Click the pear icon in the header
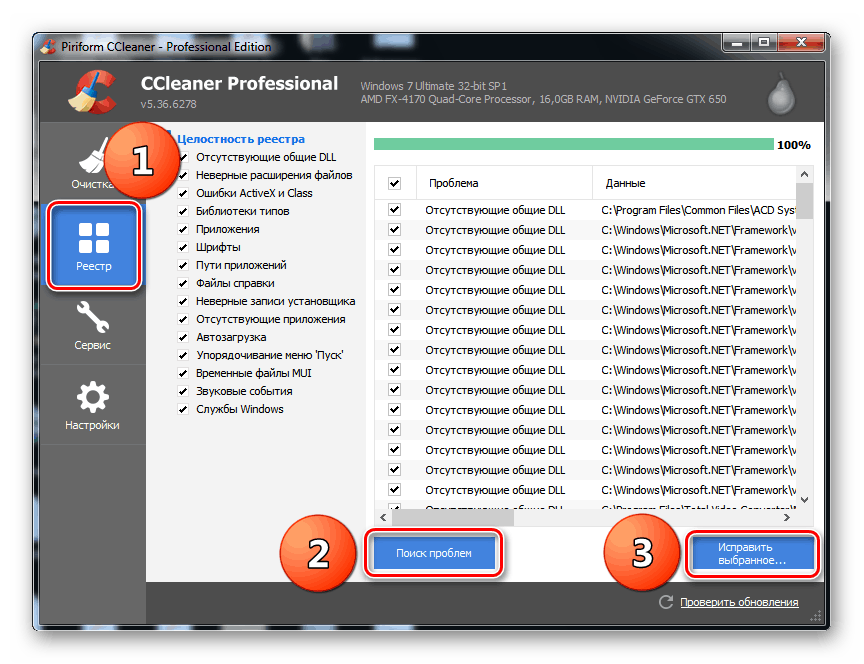The width and height of the screenshot is (864, 664). click(781, 94)
